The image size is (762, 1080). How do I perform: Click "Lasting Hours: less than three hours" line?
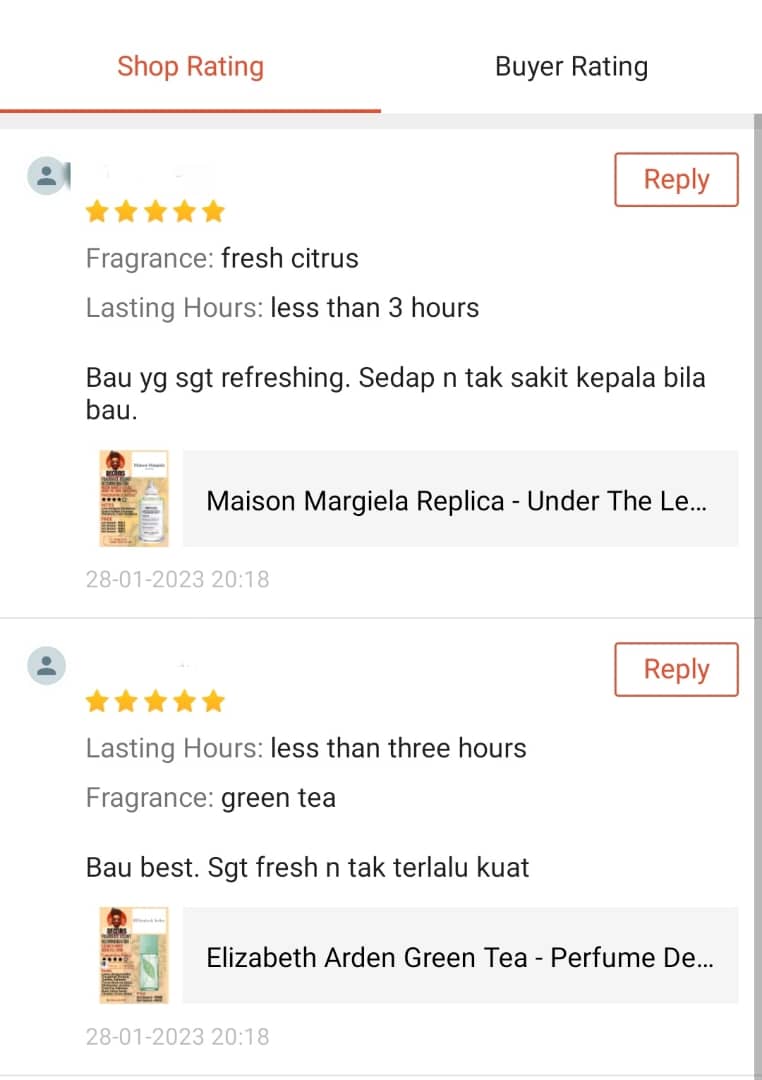306,748
